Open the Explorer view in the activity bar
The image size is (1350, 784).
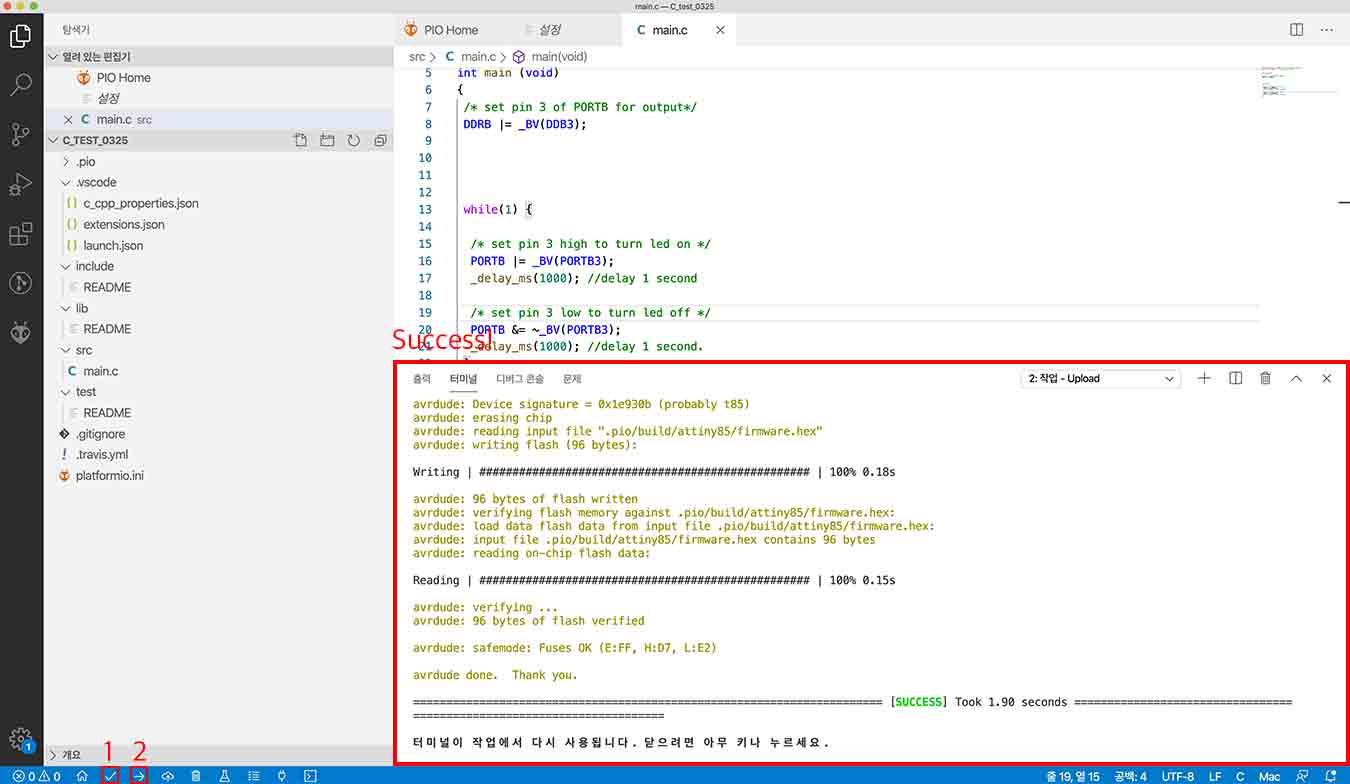tap(20, 37)
